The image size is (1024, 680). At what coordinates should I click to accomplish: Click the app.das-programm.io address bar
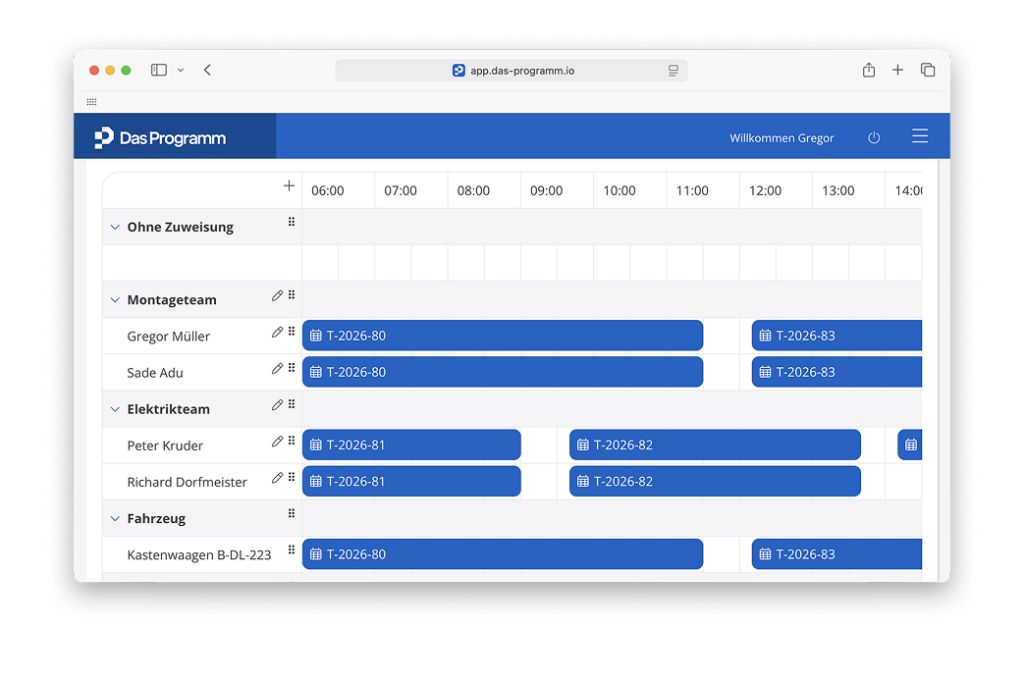512,71
